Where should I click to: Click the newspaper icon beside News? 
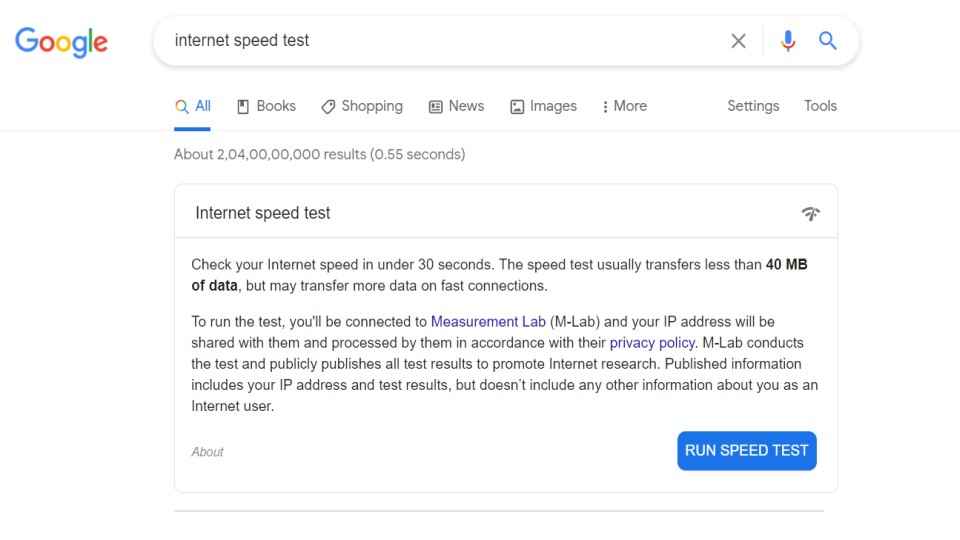tap(435, 107)
